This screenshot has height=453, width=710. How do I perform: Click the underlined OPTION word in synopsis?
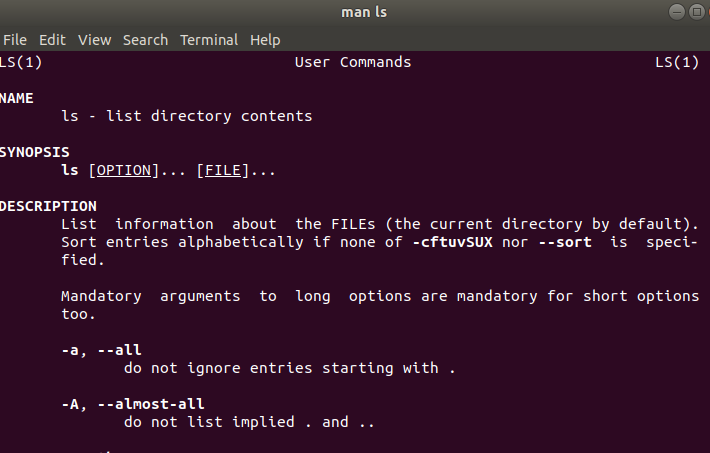(124, 170)
